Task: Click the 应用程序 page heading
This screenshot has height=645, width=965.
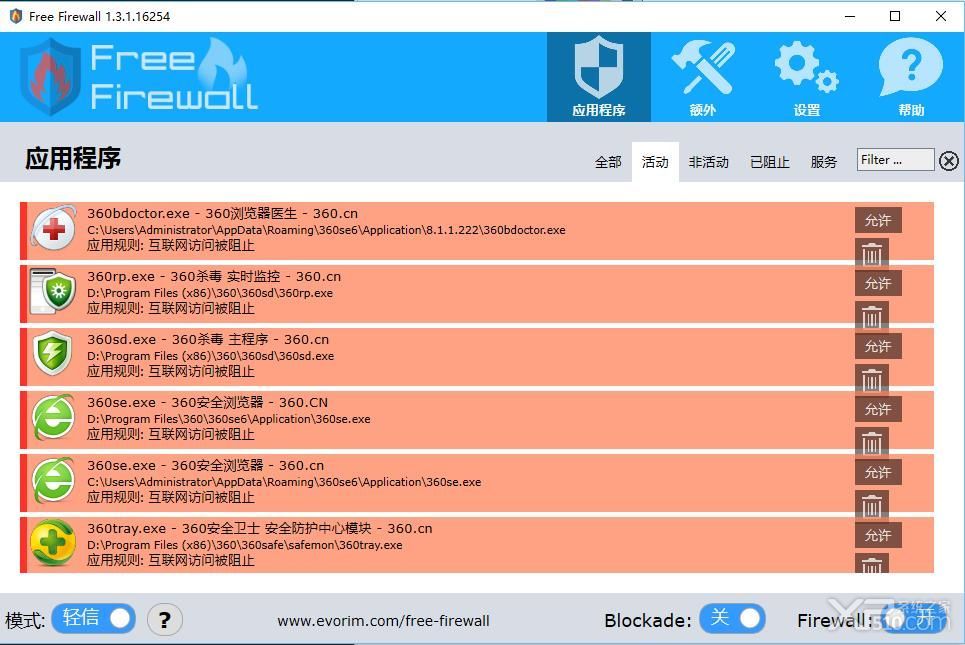Action: (x=73, y=158)
